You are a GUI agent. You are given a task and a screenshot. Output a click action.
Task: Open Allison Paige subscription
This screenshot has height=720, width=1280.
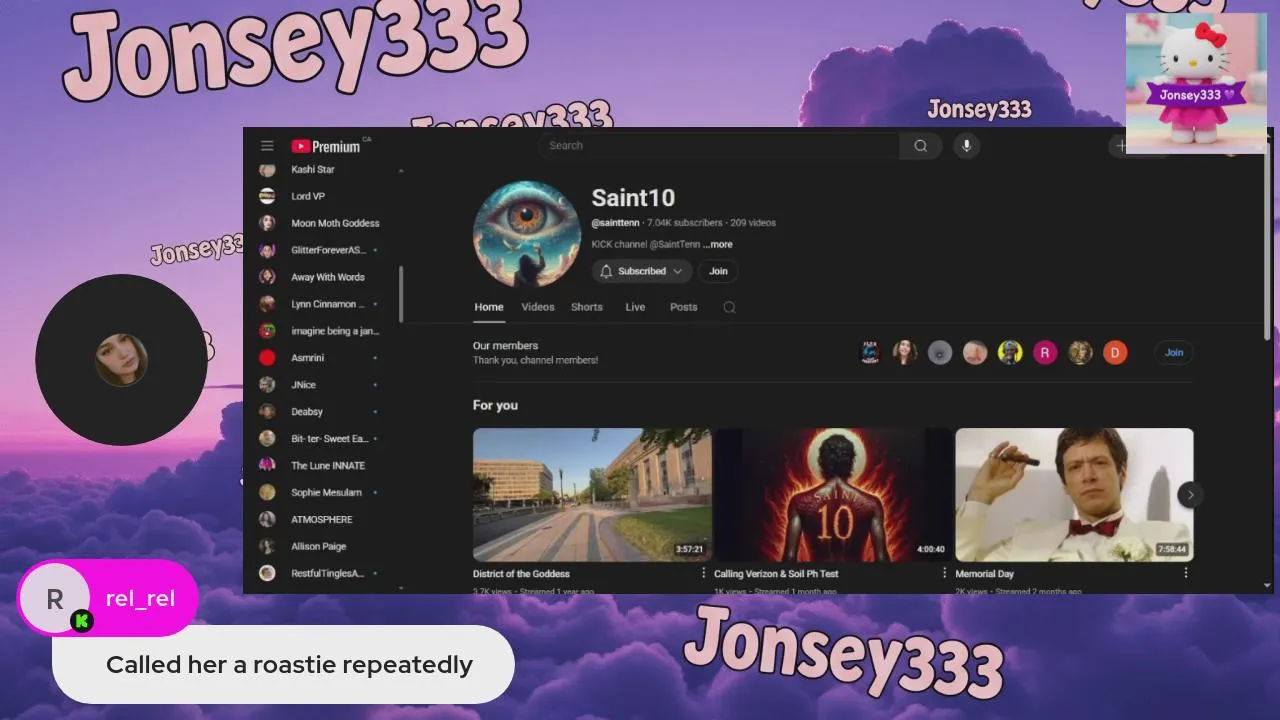[x=320, y=547]
